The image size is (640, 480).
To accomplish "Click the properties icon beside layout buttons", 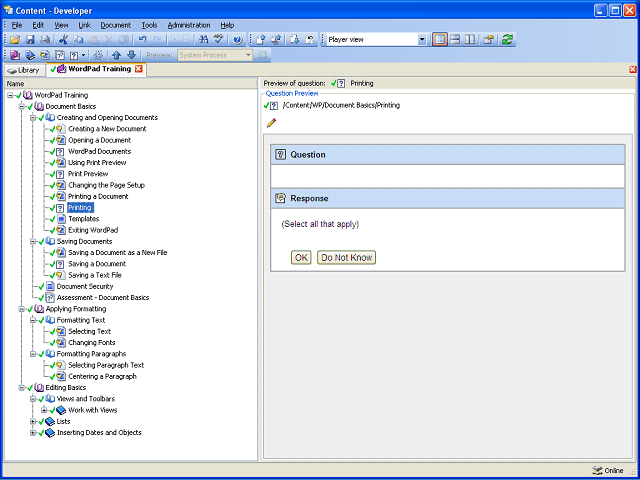I will [489, 40].
